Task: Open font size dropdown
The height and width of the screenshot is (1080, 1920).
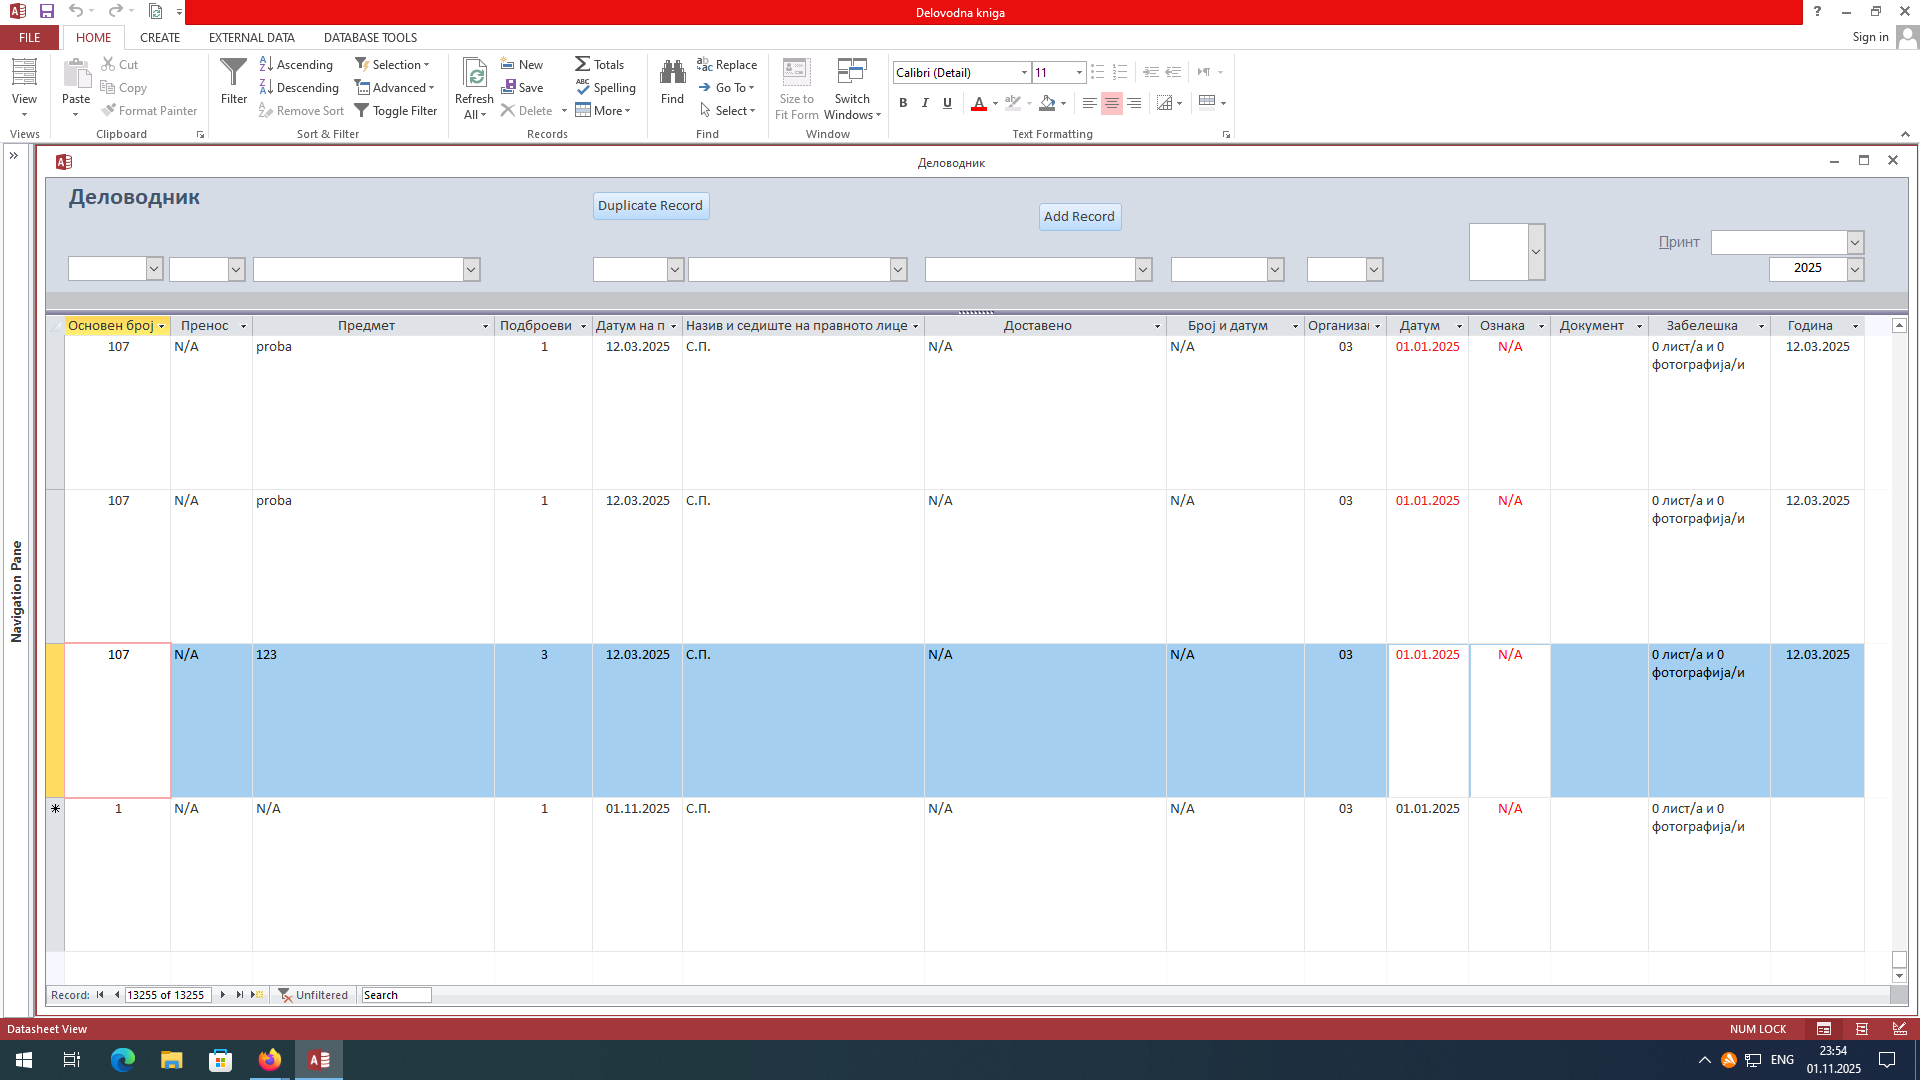Action: click(1079, 73)
